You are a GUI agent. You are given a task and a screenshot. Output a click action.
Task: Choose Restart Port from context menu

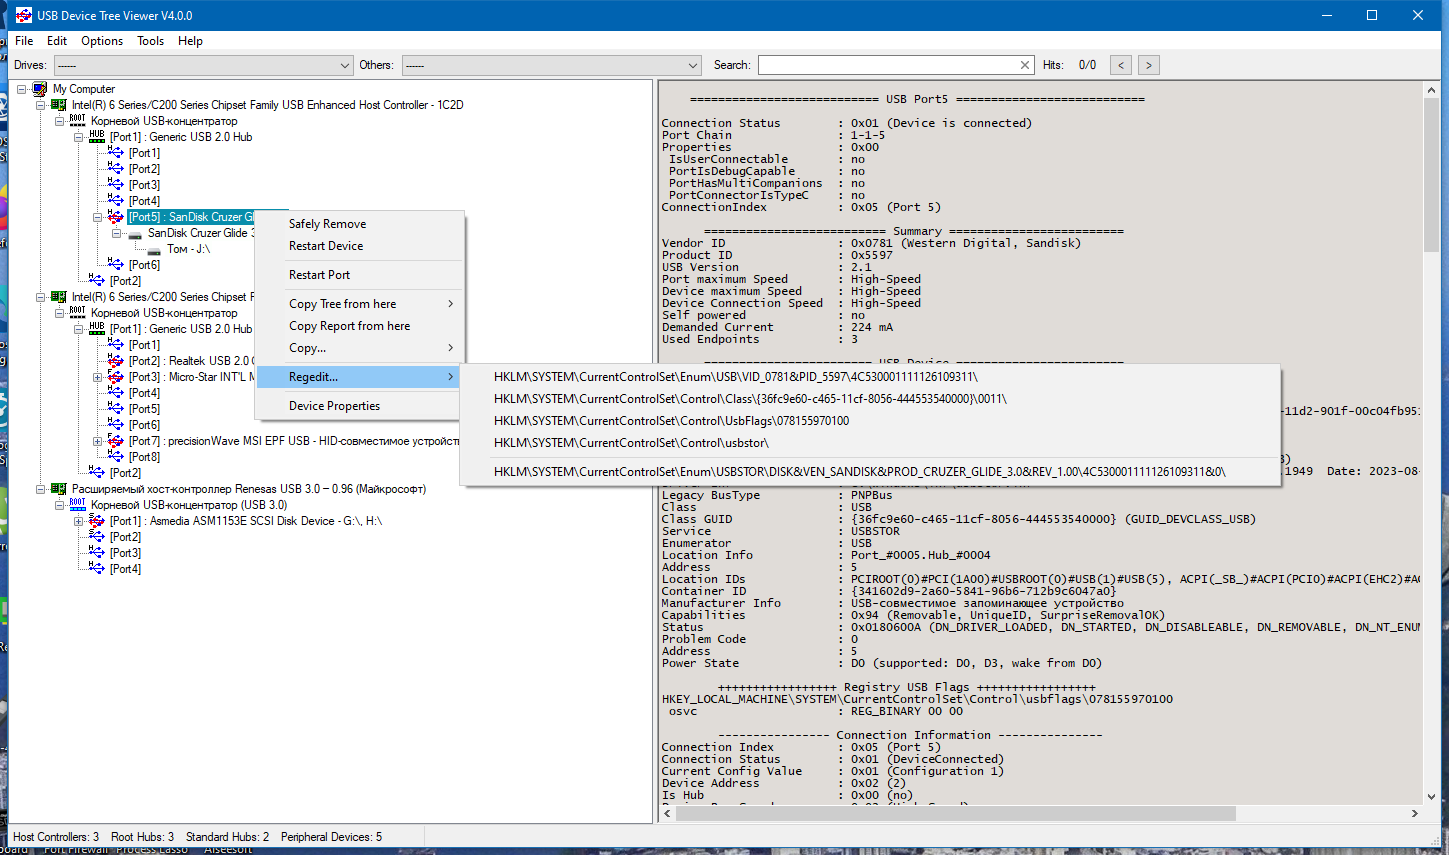360,275
